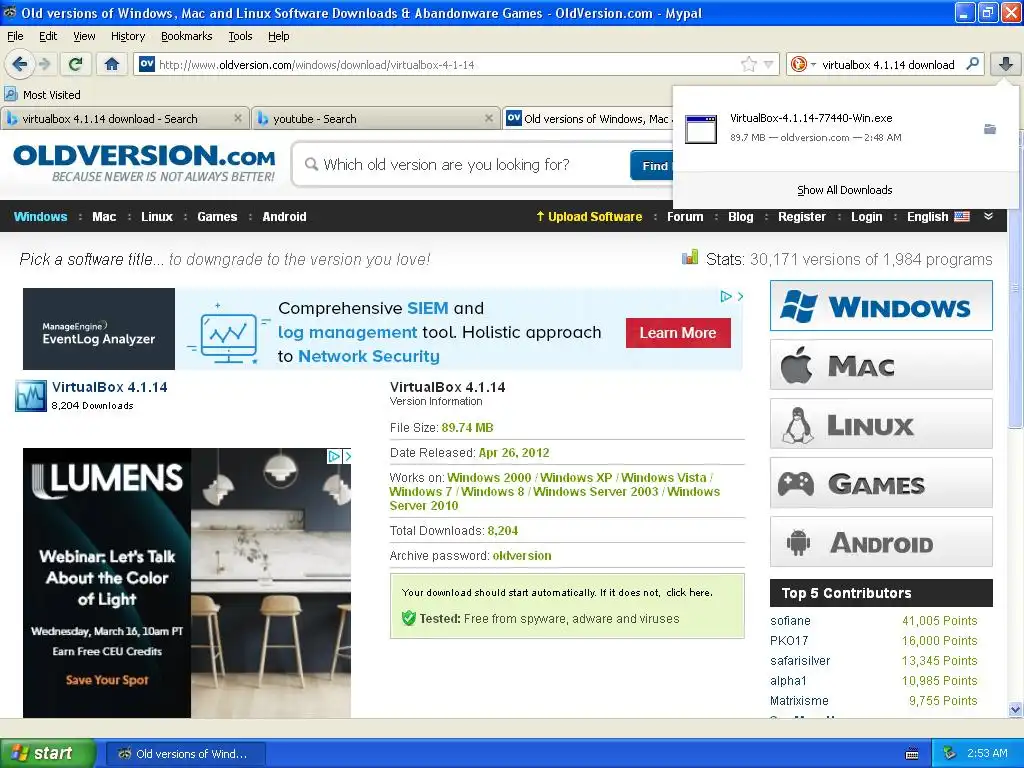Click the VirtualBox 4.1.14 title link
Screen dimensions: 1024x768
coord(110,387)
